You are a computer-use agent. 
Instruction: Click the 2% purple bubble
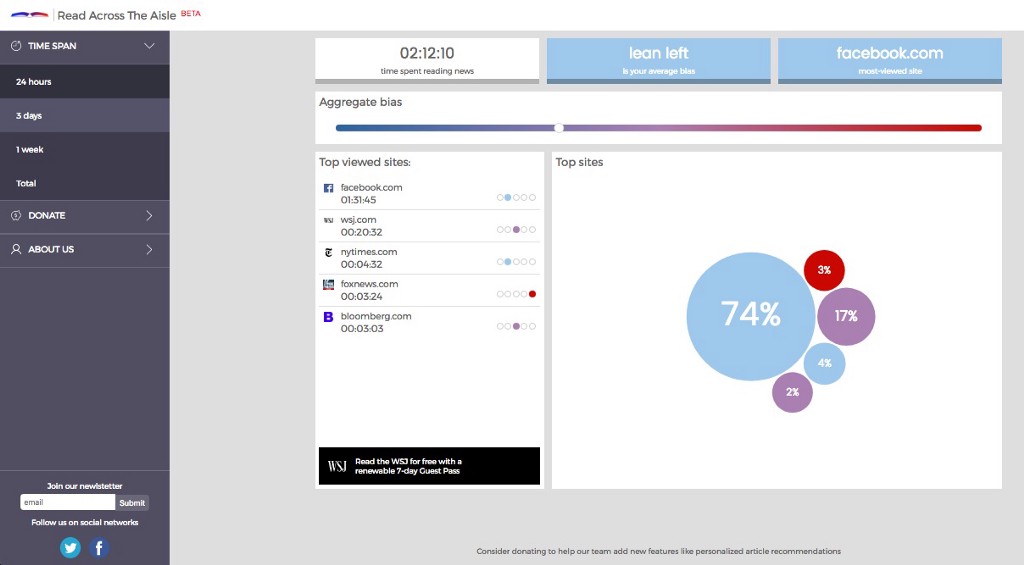coord(792,392)
